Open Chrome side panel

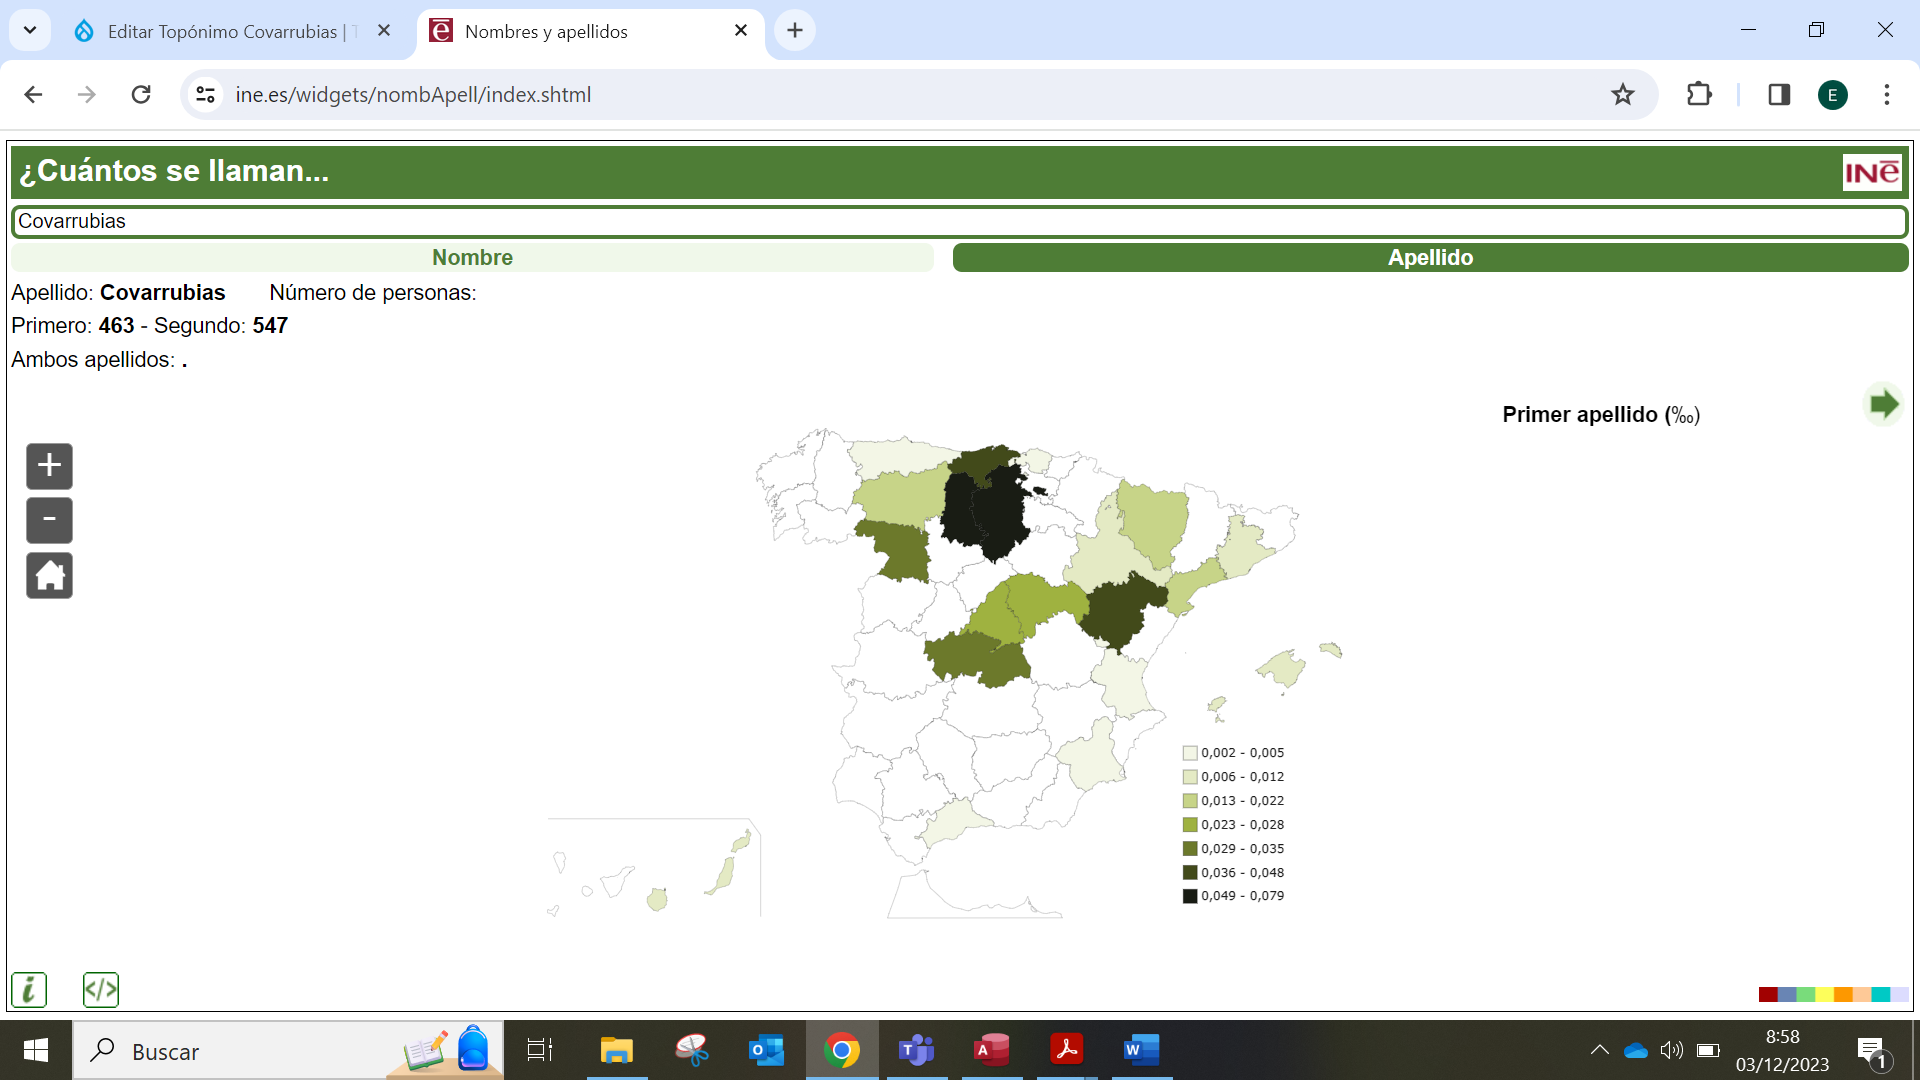tap(1779, 95)
